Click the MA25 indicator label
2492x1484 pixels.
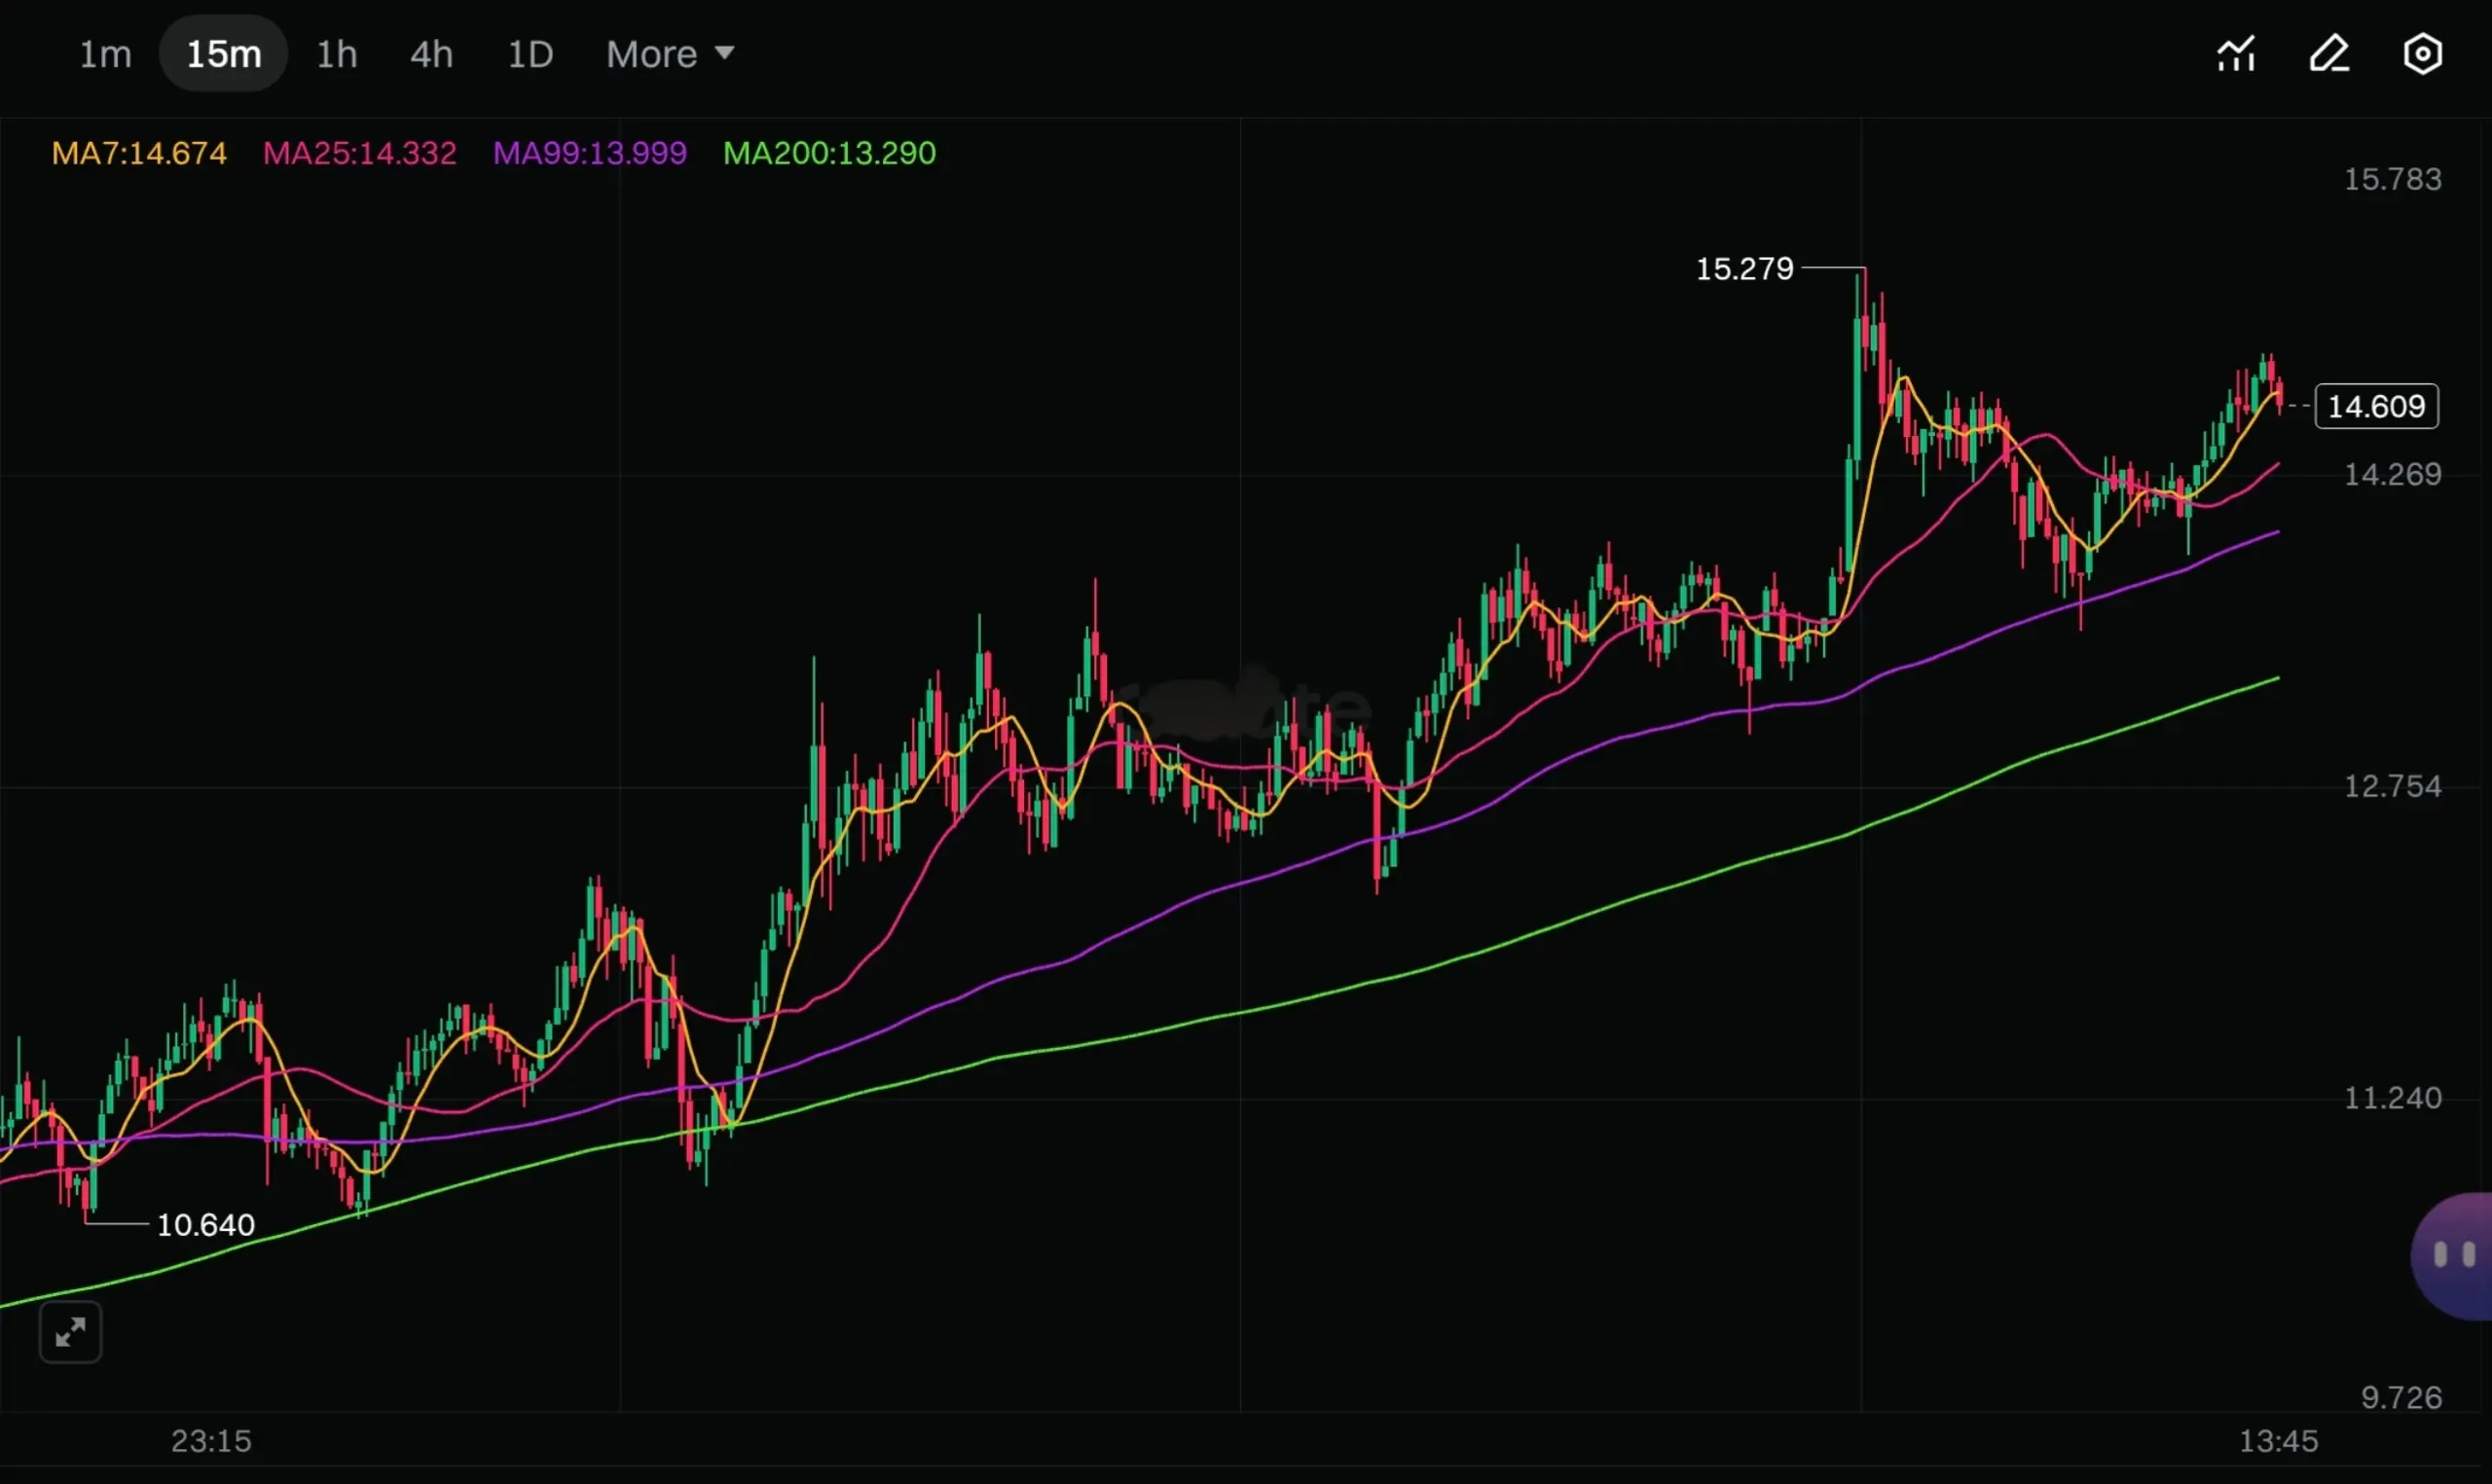(359, 153)
